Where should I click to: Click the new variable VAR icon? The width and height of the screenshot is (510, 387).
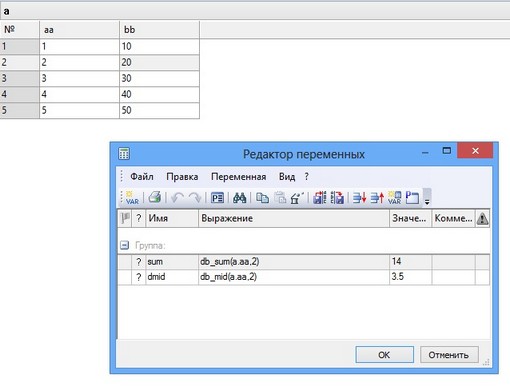(x=132, y=198)
